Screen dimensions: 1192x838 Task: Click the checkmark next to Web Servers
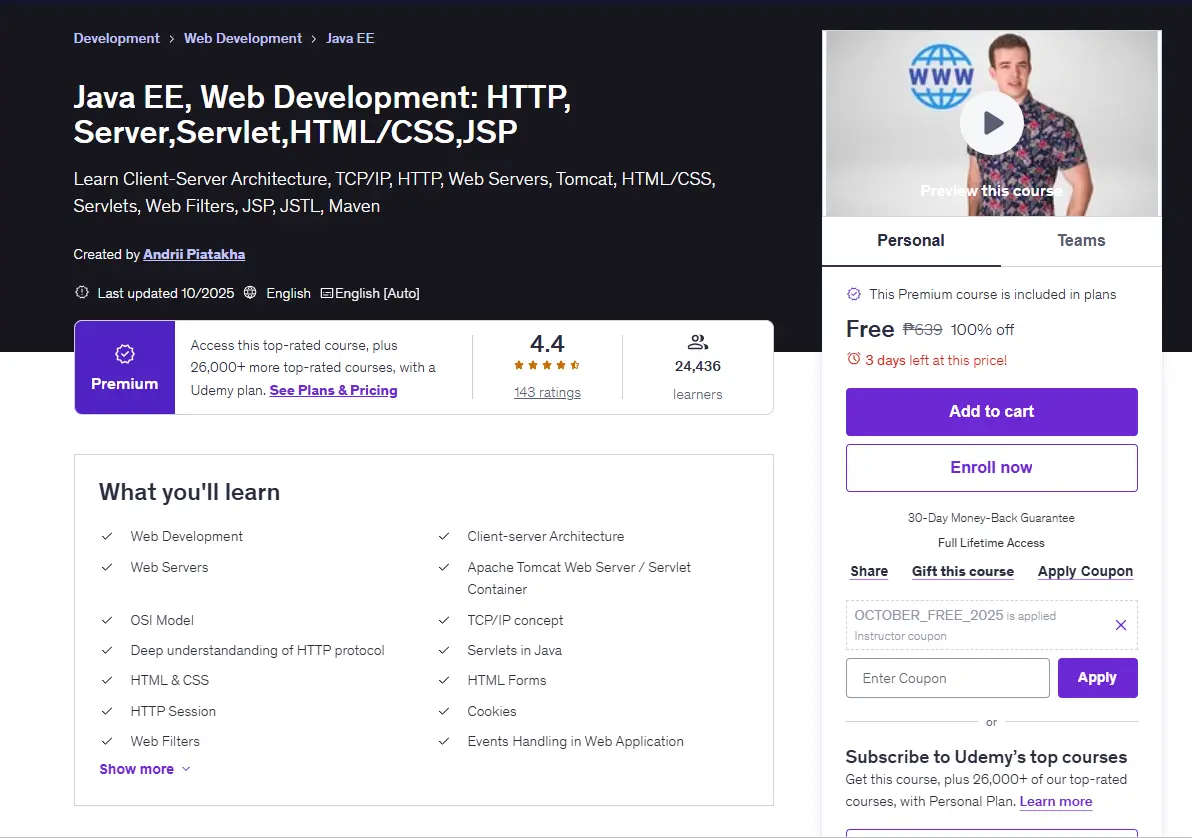(x=107, y=567)
